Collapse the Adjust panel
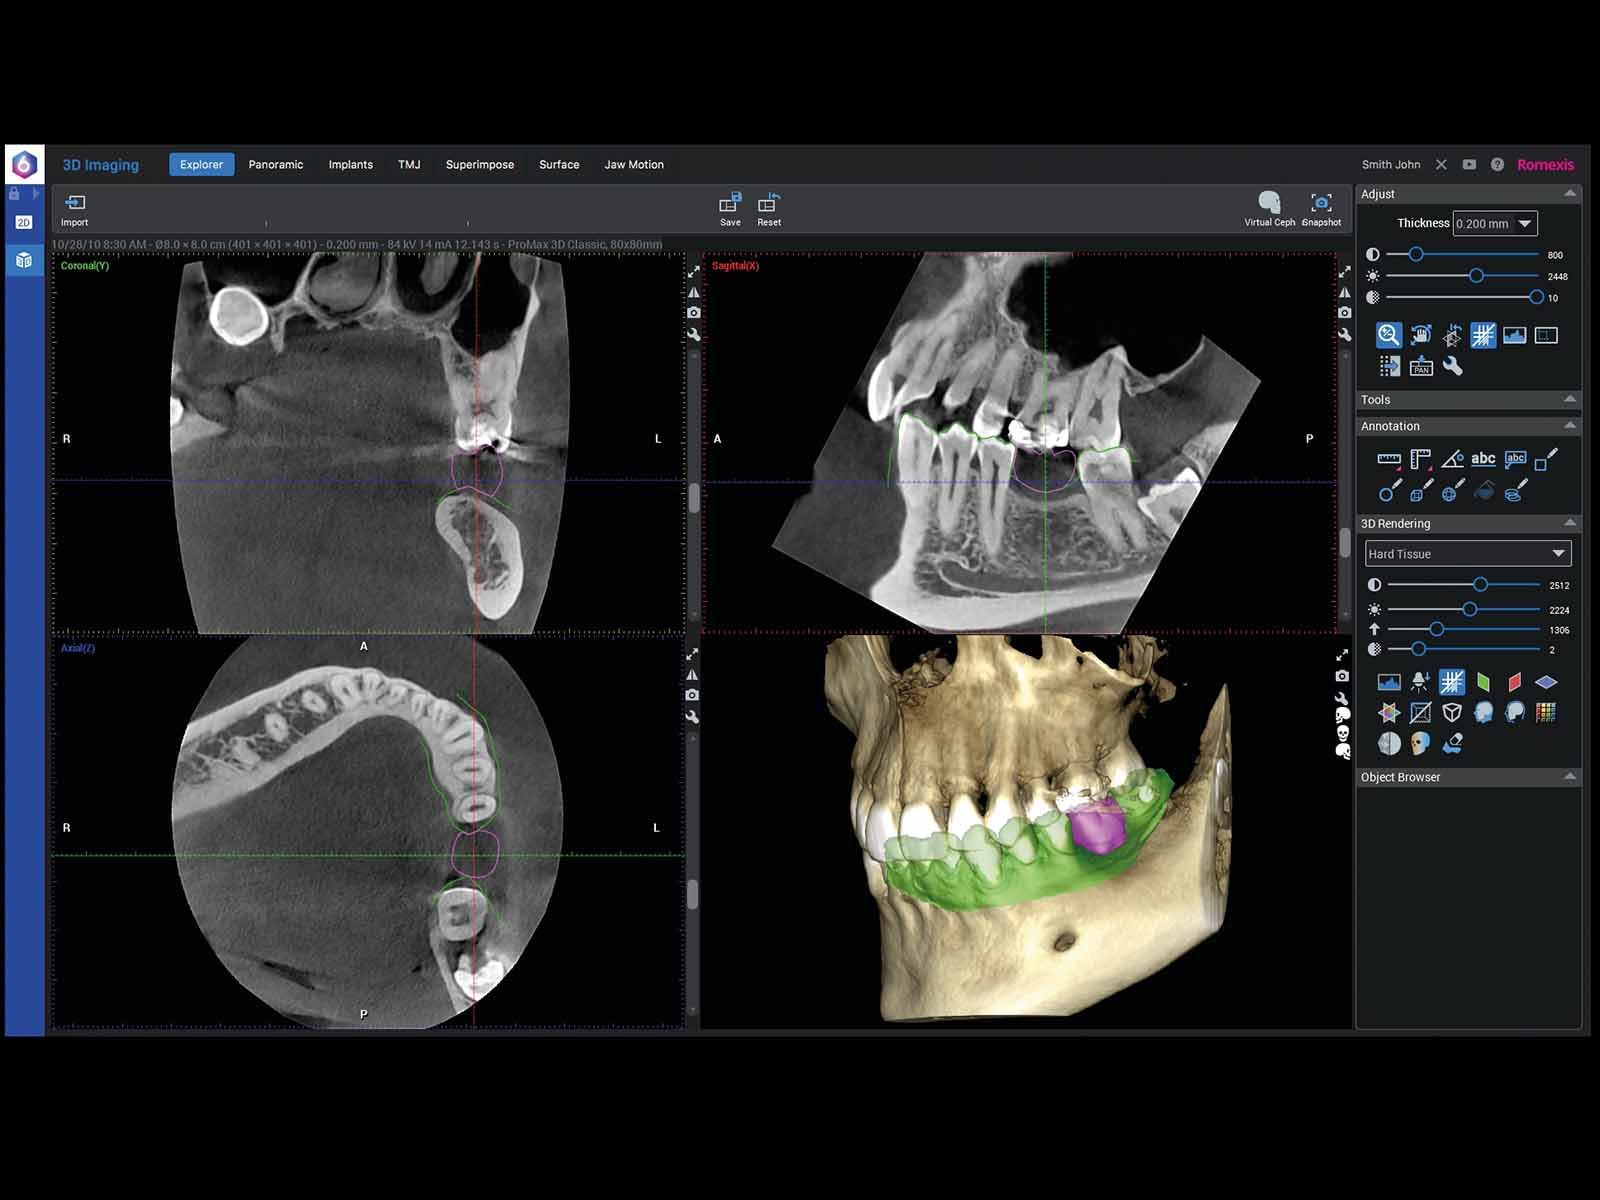The width and height of the screenshot is (1600, 1200). [x=1570, y=194]
